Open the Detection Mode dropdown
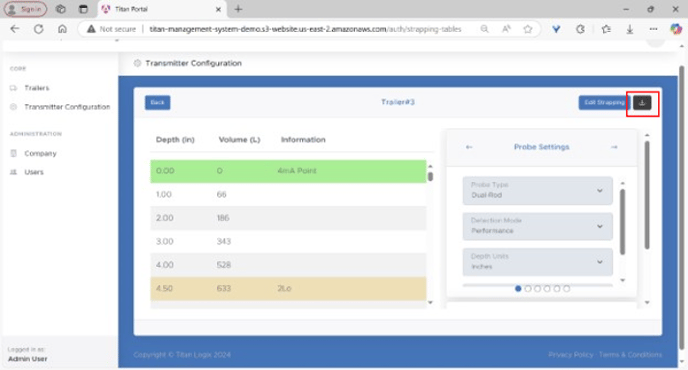This screenshot has height=370, width=688. point(538,226)
